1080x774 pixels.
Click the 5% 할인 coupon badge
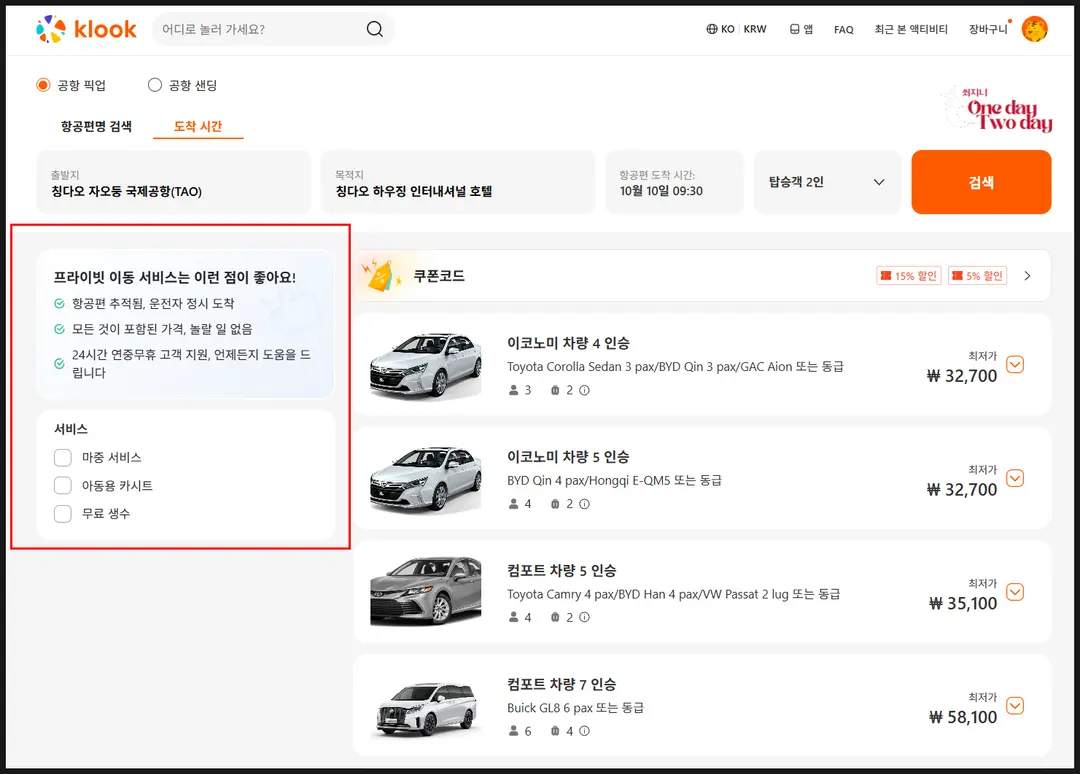(977, 275)
